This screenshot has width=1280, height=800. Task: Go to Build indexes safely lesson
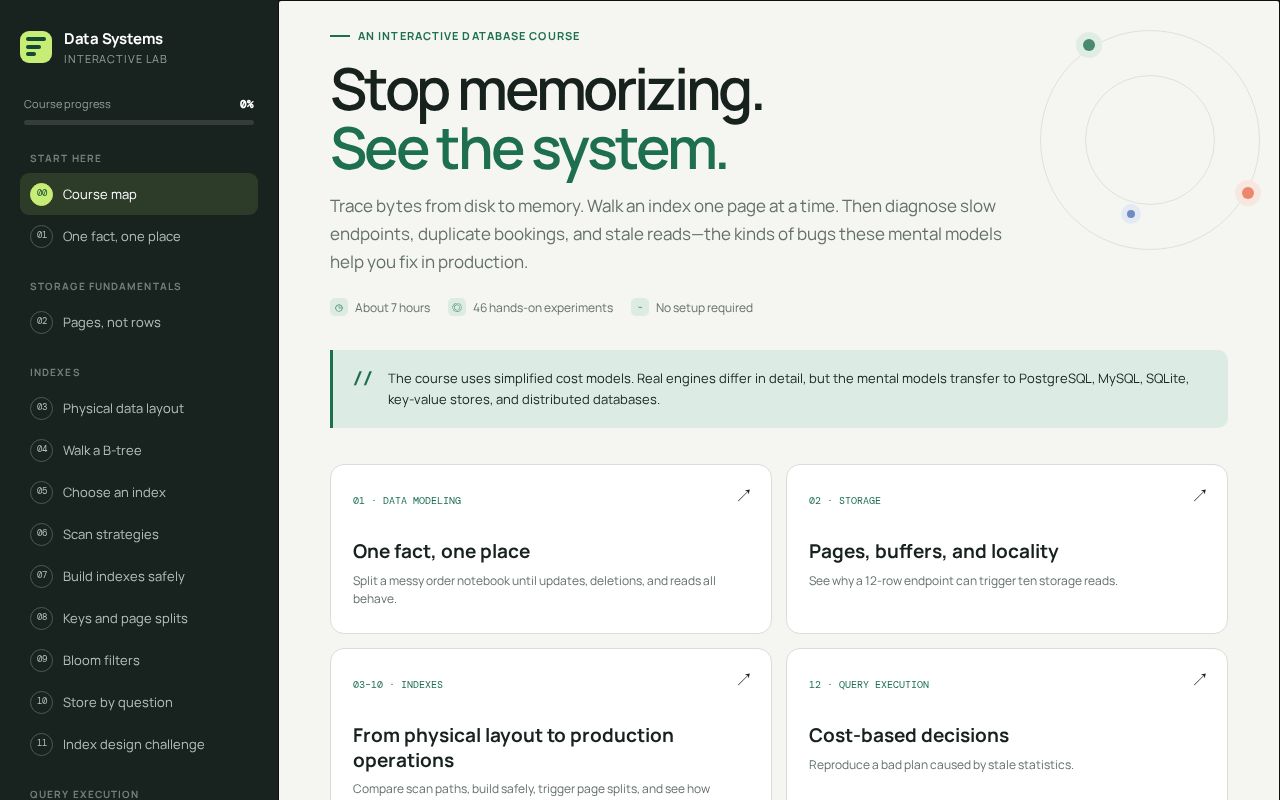click(x=139, y=576)
